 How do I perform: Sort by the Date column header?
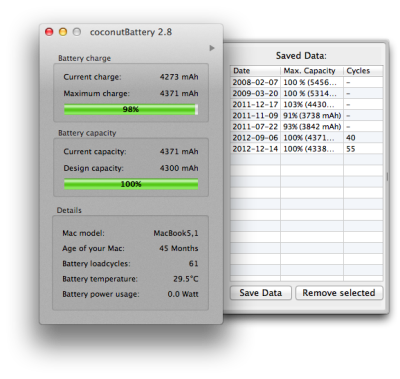(255, 71)
